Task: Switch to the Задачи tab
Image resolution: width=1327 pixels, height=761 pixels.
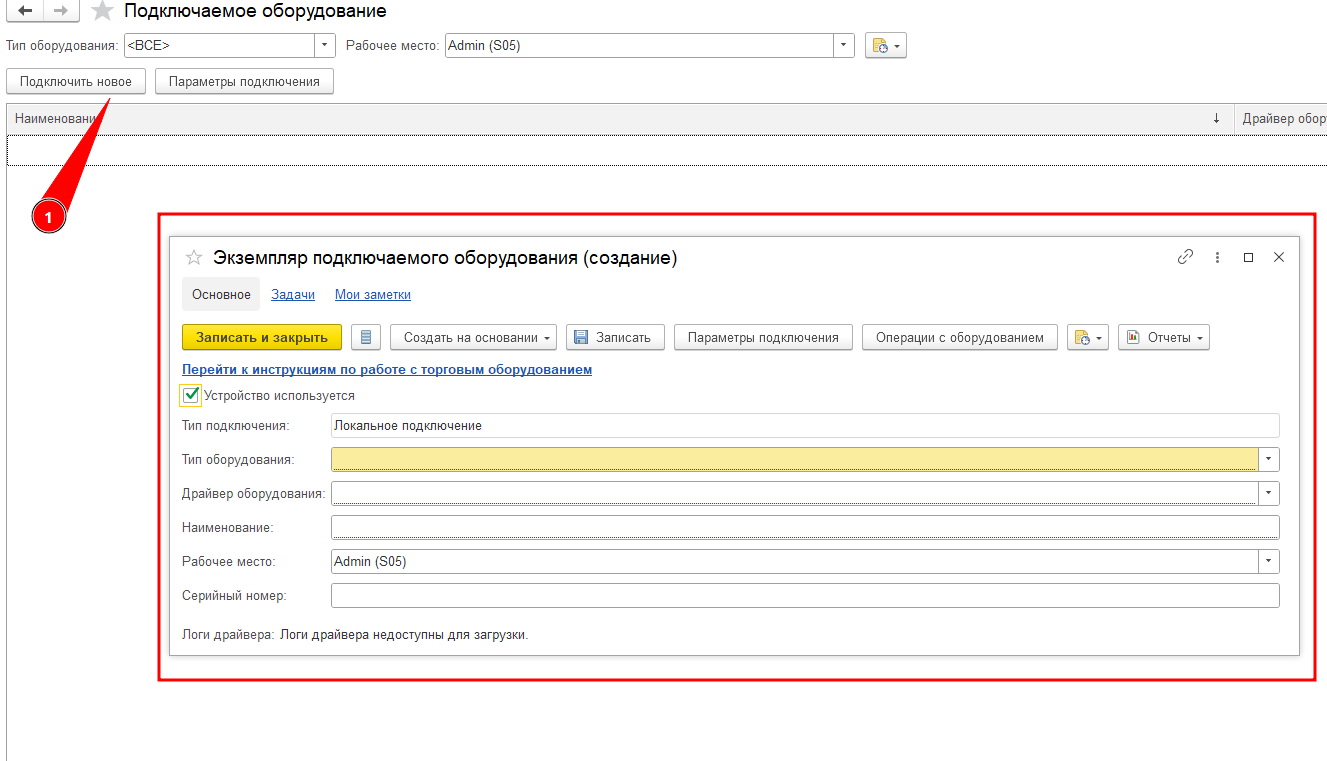Action: tap(293, 294)
